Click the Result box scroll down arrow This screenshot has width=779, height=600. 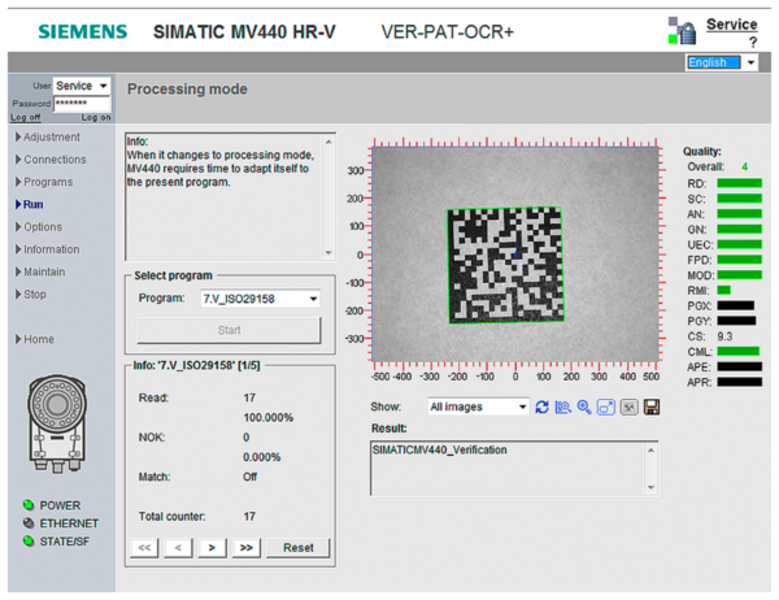(651, 488)
